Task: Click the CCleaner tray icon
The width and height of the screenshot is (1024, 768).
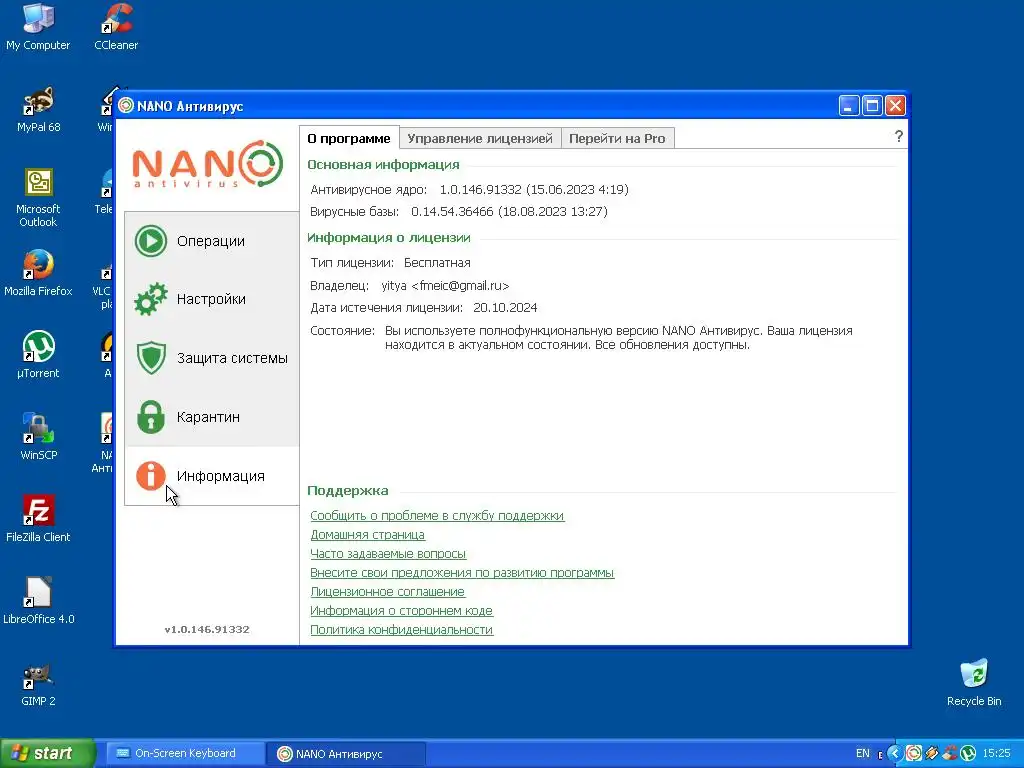Action: click(950, 754)
